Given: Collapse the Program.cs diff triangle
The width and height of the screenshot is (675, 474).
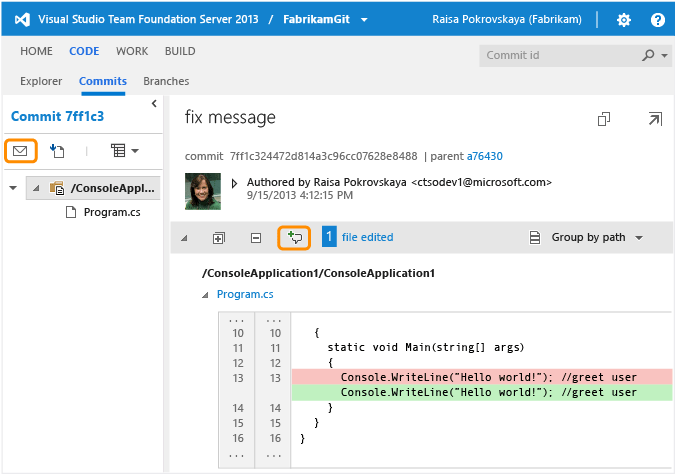Looking at the screenshot, I should click(x=205, y=295).
